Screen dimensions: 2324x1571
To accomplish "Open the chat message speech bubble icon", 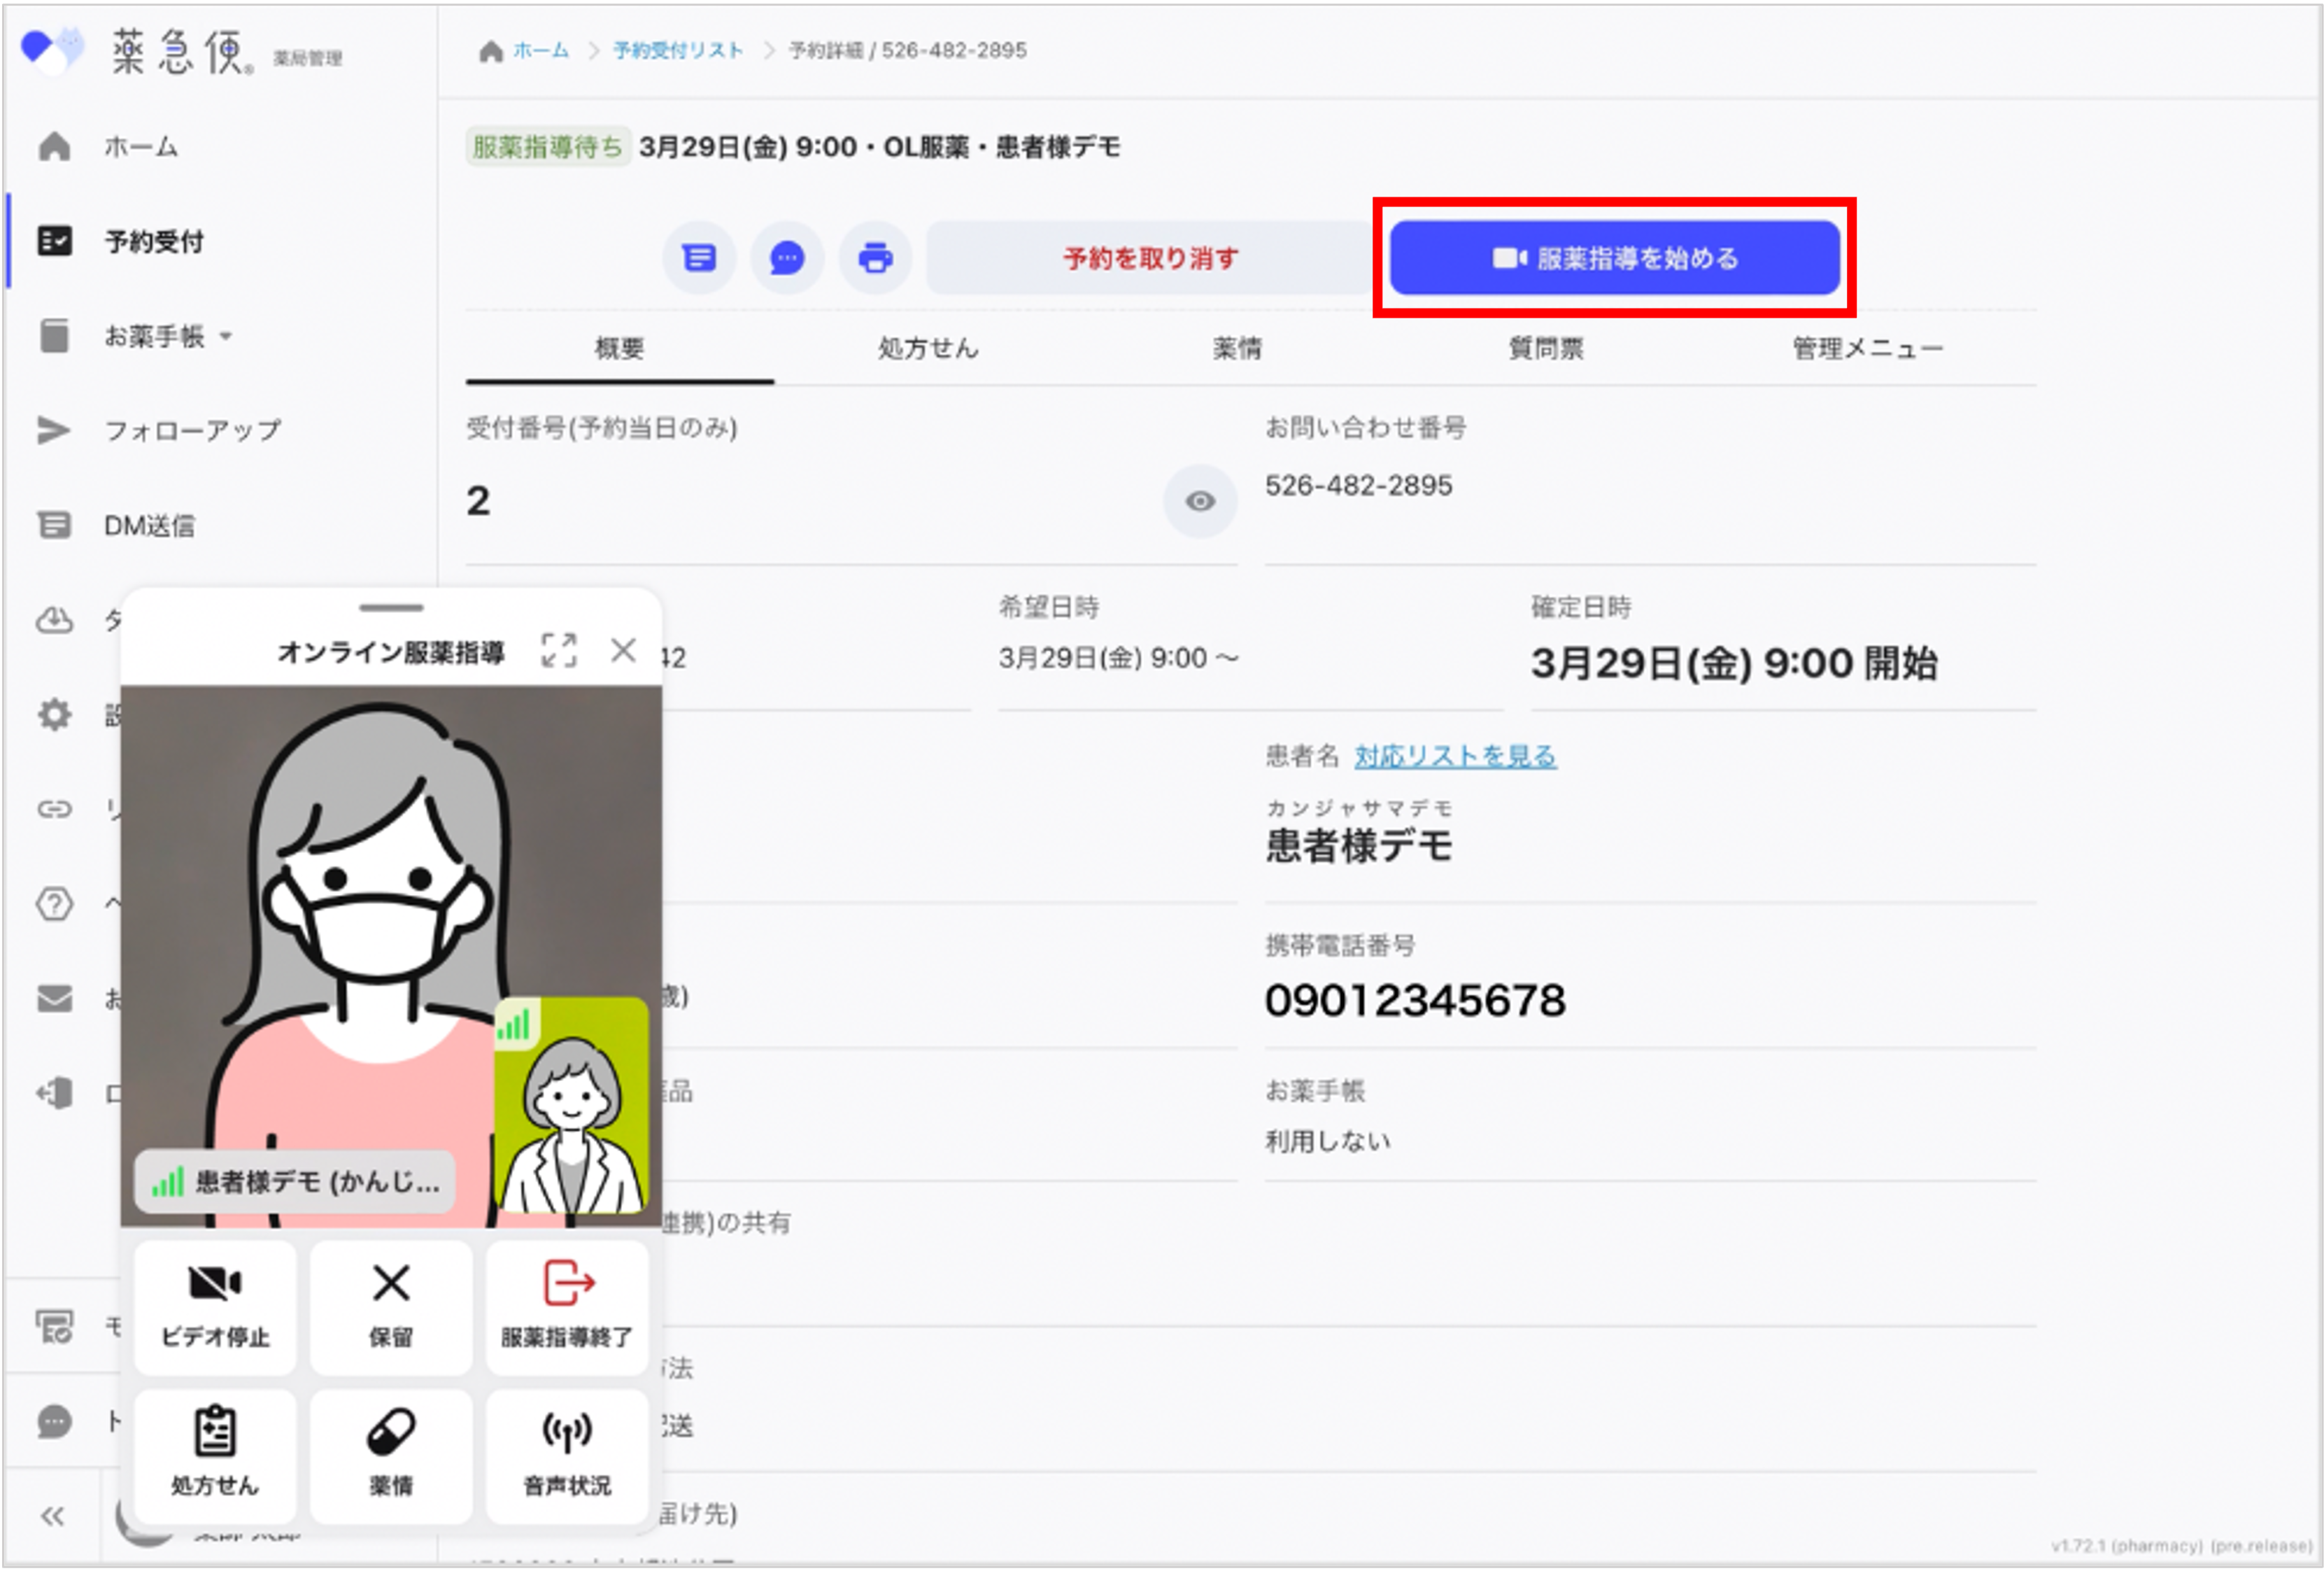I will pyautogui.click(x=787, y=257).
